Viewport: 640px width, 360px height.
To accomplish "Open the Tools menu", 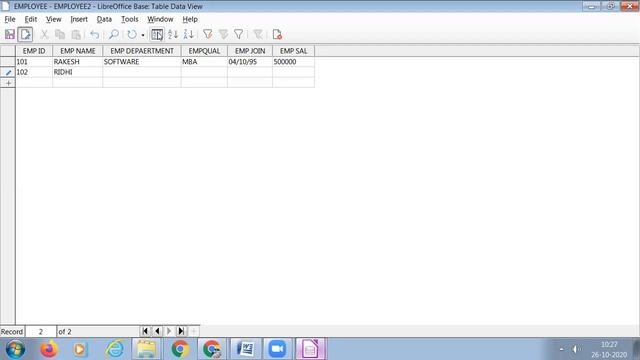I will 129,19.
